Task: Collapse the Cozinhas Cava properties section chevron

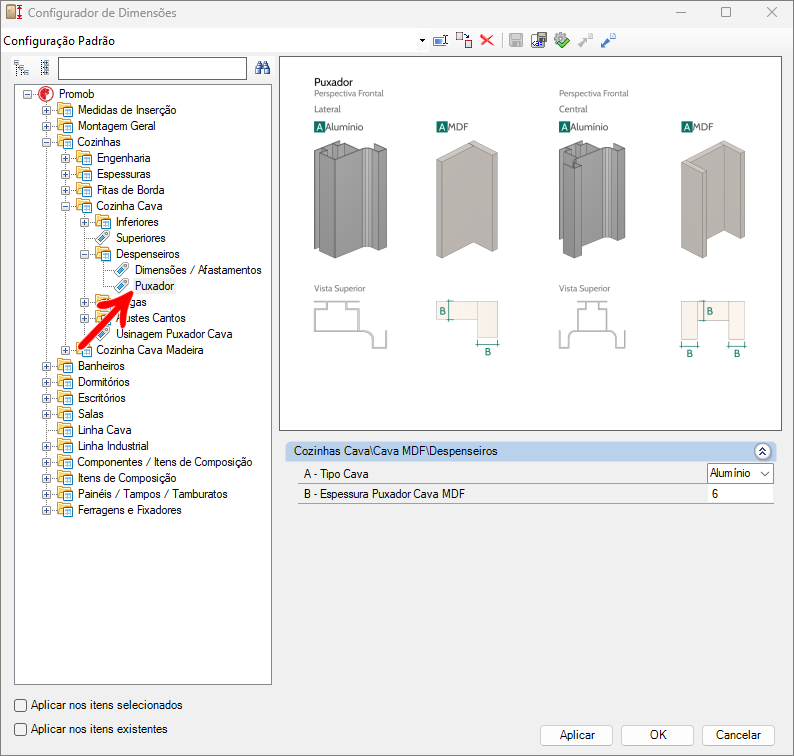Action: (x=762, y=451)
